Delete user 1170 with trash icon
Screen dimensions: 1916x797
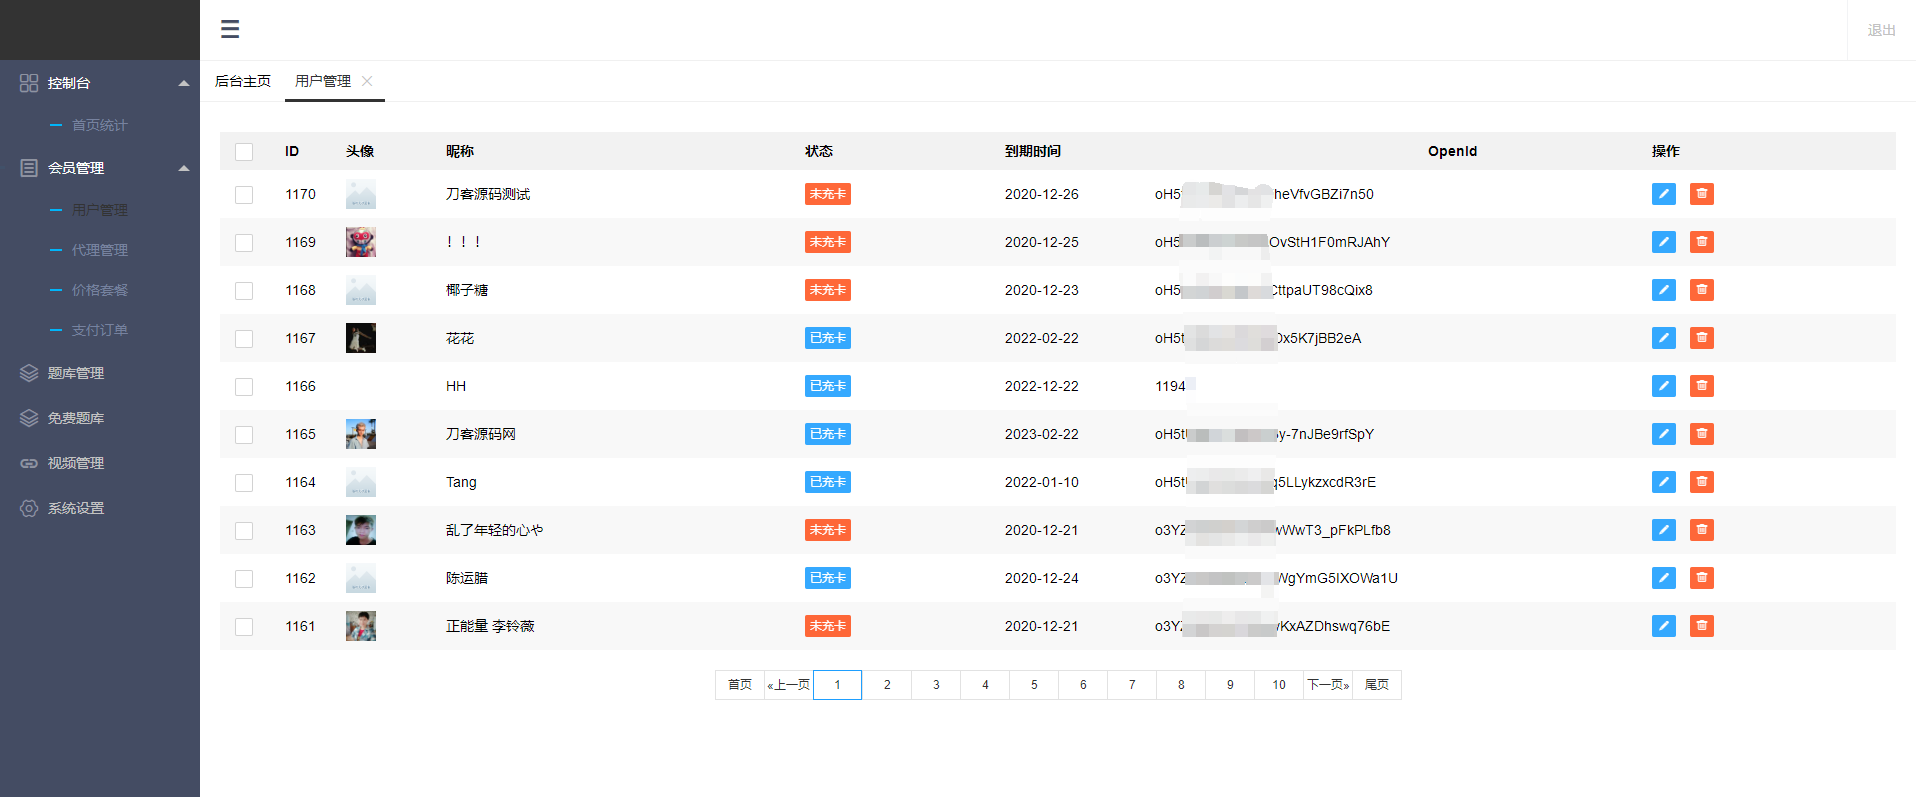point(1702,194)
